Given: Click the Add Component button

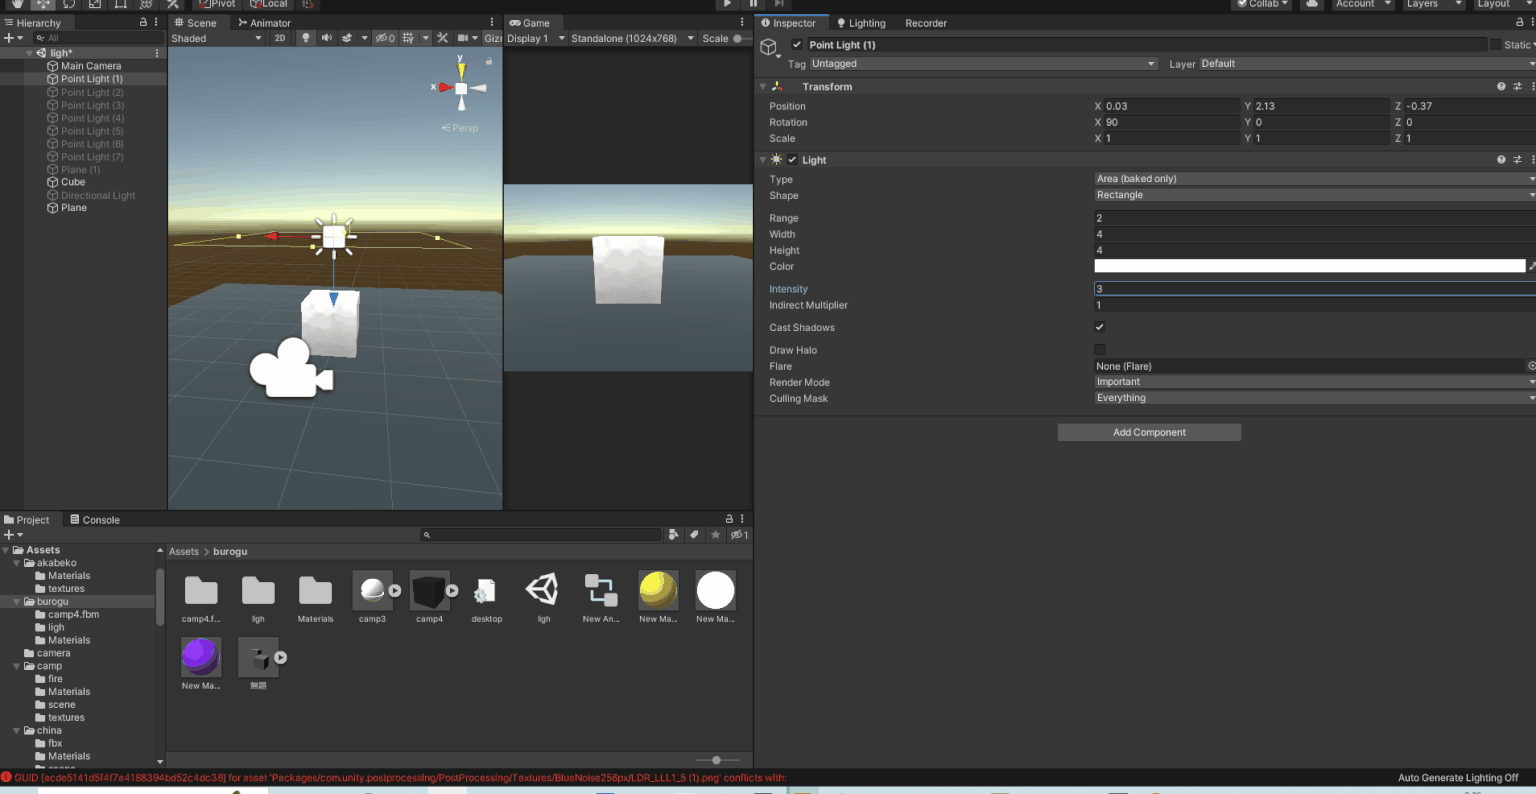Looking at the screenshot, I should pyautogui.click(x=1148, y=432).
